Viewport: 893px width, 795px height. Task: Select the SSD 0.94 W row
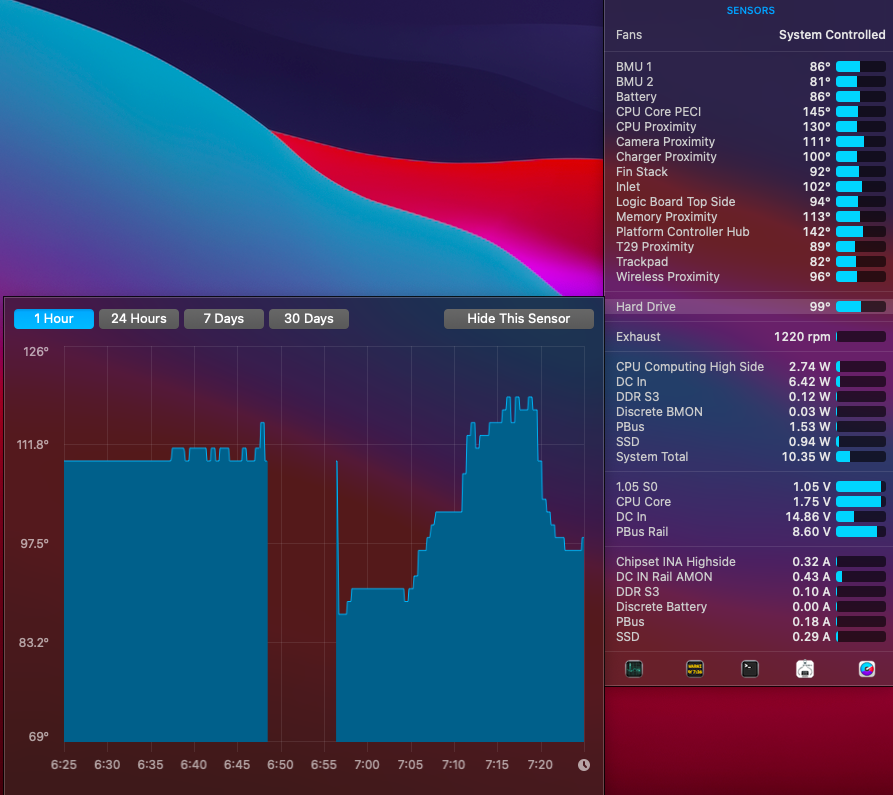pyautogui.click(x=750, y=441)
